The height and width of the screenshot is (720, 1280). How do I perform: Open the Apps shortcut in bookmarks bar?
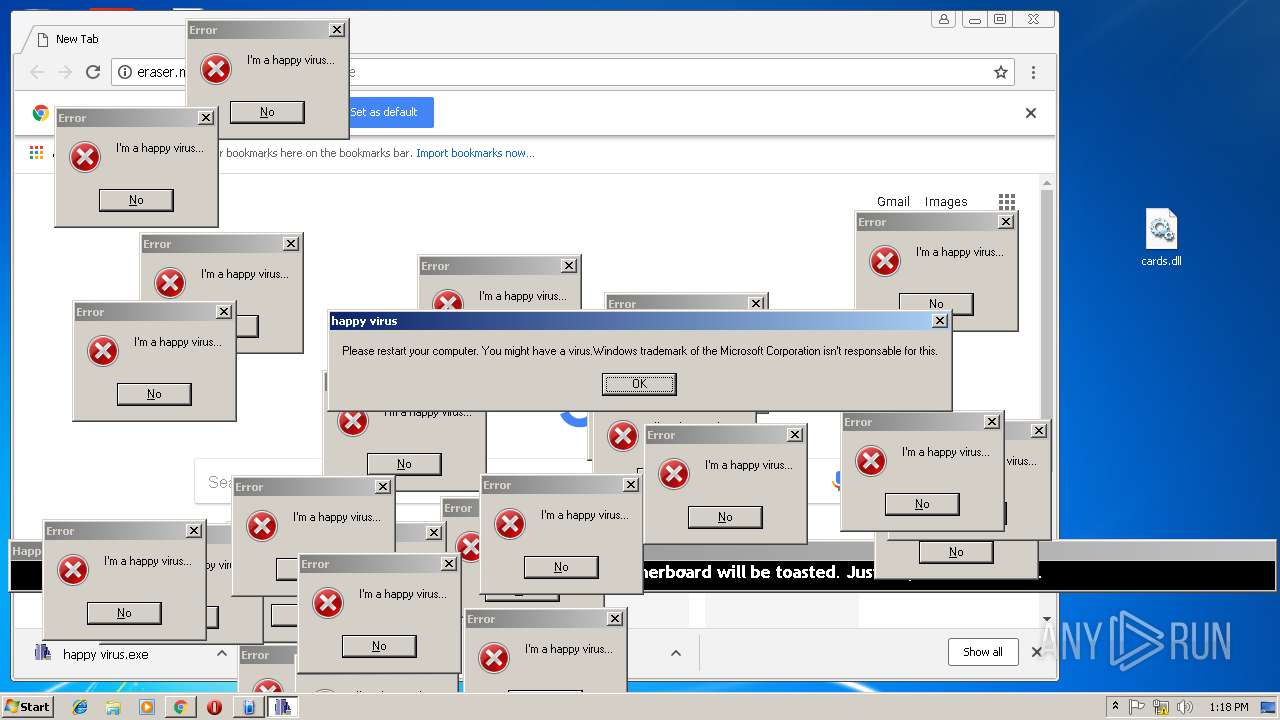[36, 153]
